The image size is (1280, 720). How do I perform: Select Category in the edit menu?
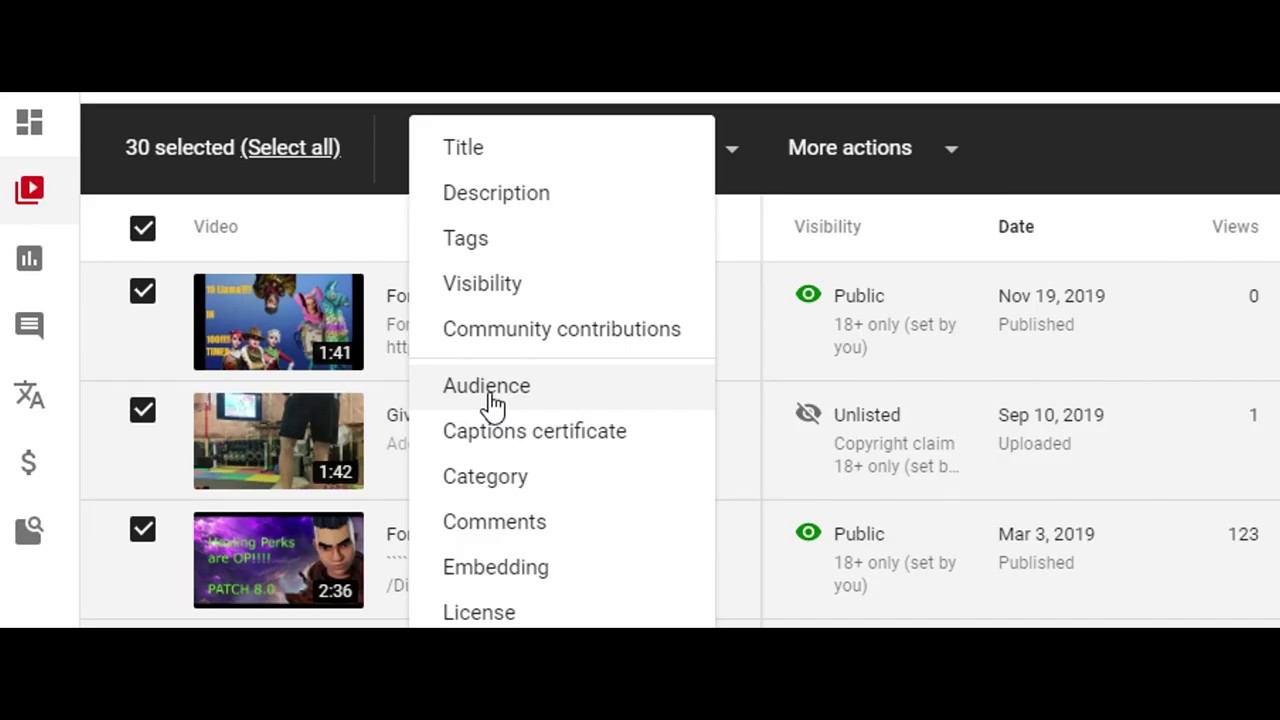(x=562, y=477)
